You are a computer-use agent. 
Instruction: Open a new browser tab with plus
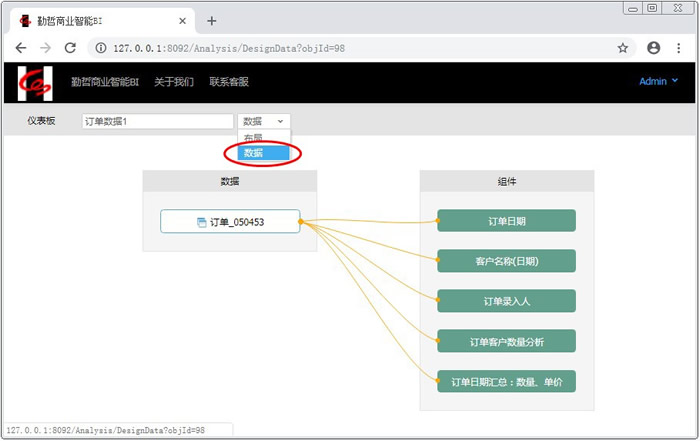click(x=211, y=20)
